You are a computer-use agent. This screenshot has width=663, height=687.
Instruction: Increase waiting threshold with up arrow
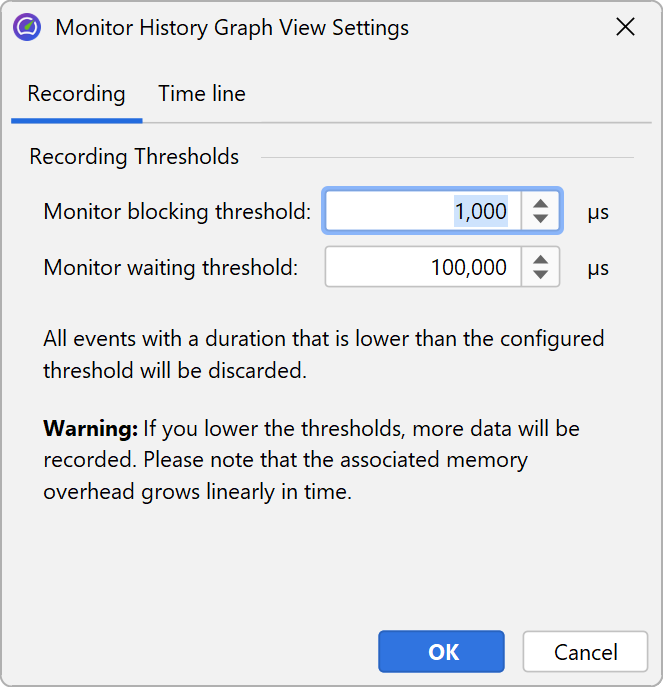point(541,259)
